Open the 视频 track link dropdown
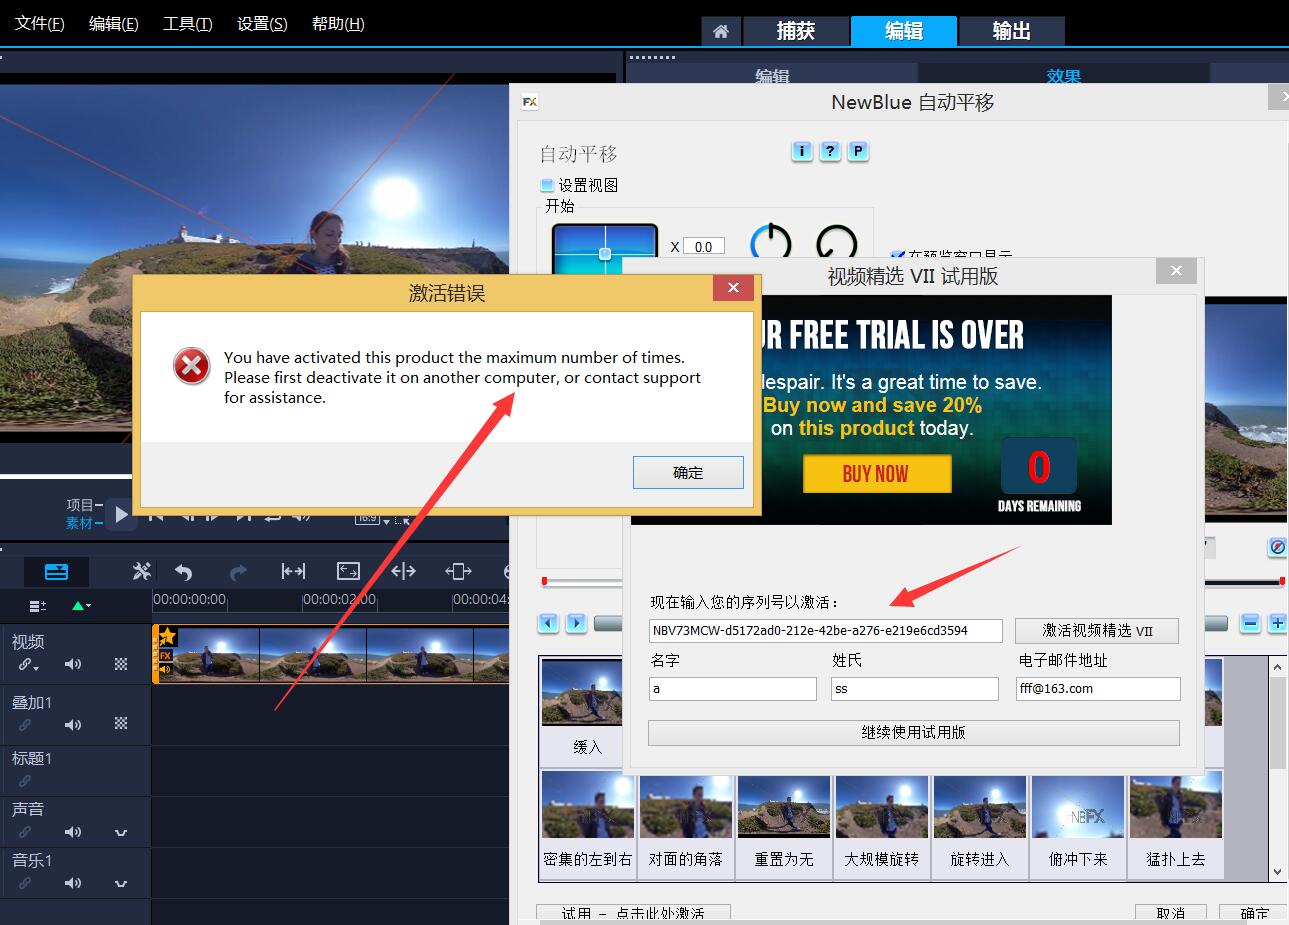This screenshot has width=1289, height=925. pyautogui.click(x=28, y=665)
